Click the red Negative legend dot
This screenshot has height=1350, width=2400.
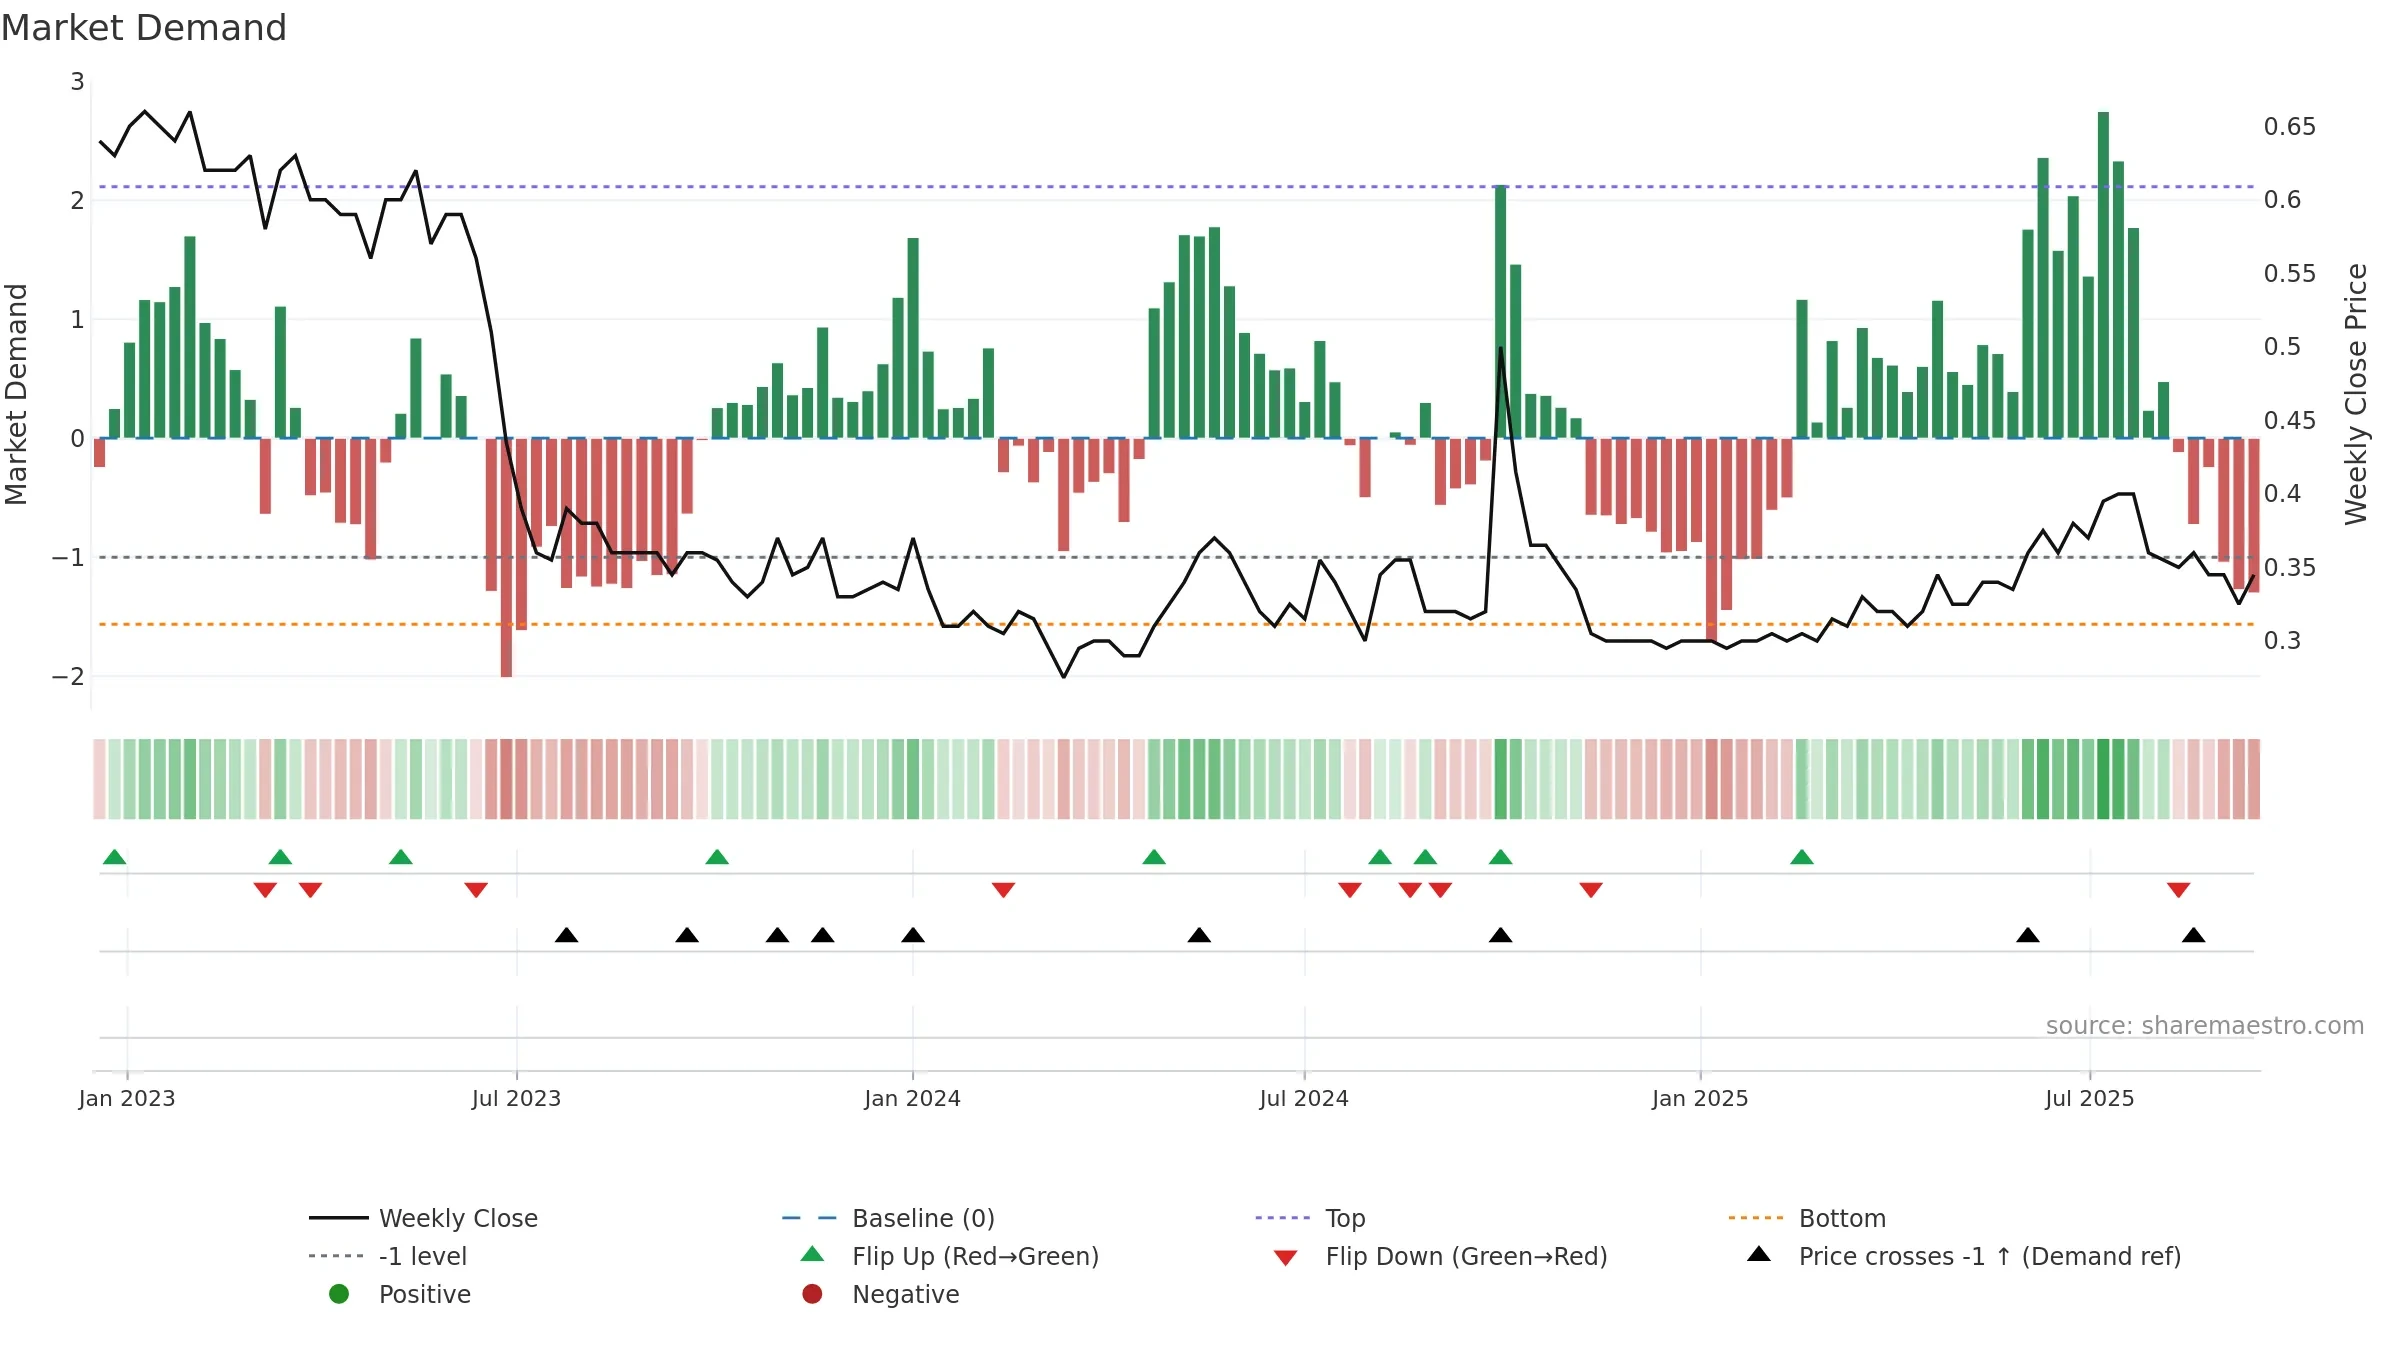click(812, 1294)
